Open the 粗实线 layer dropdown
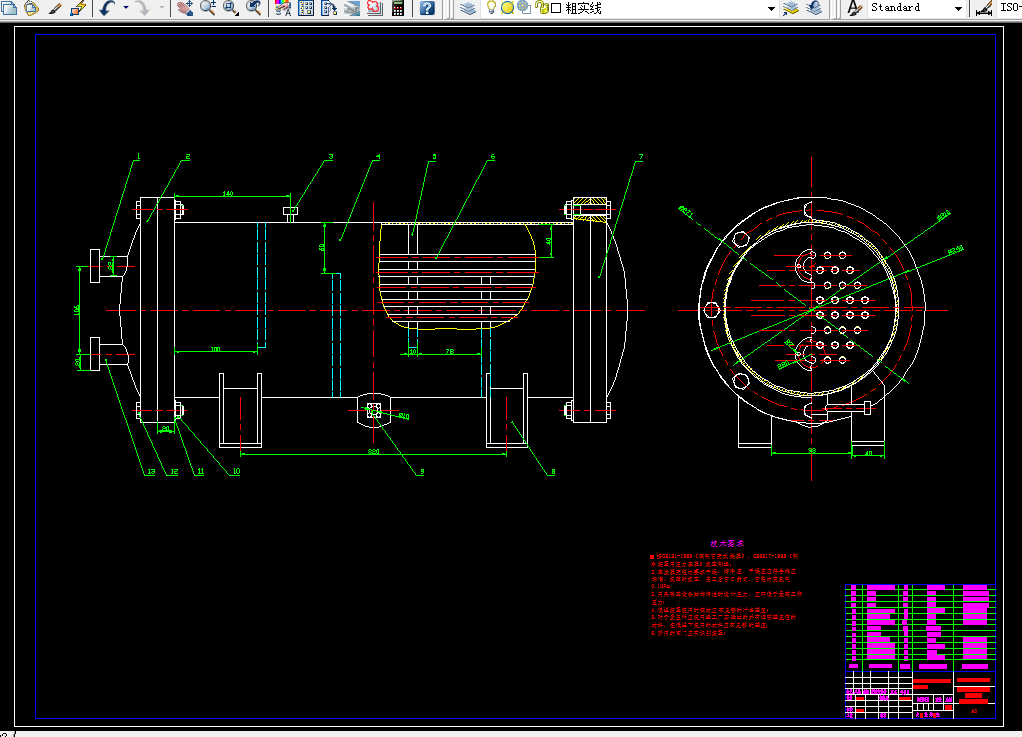 [771, 8]
